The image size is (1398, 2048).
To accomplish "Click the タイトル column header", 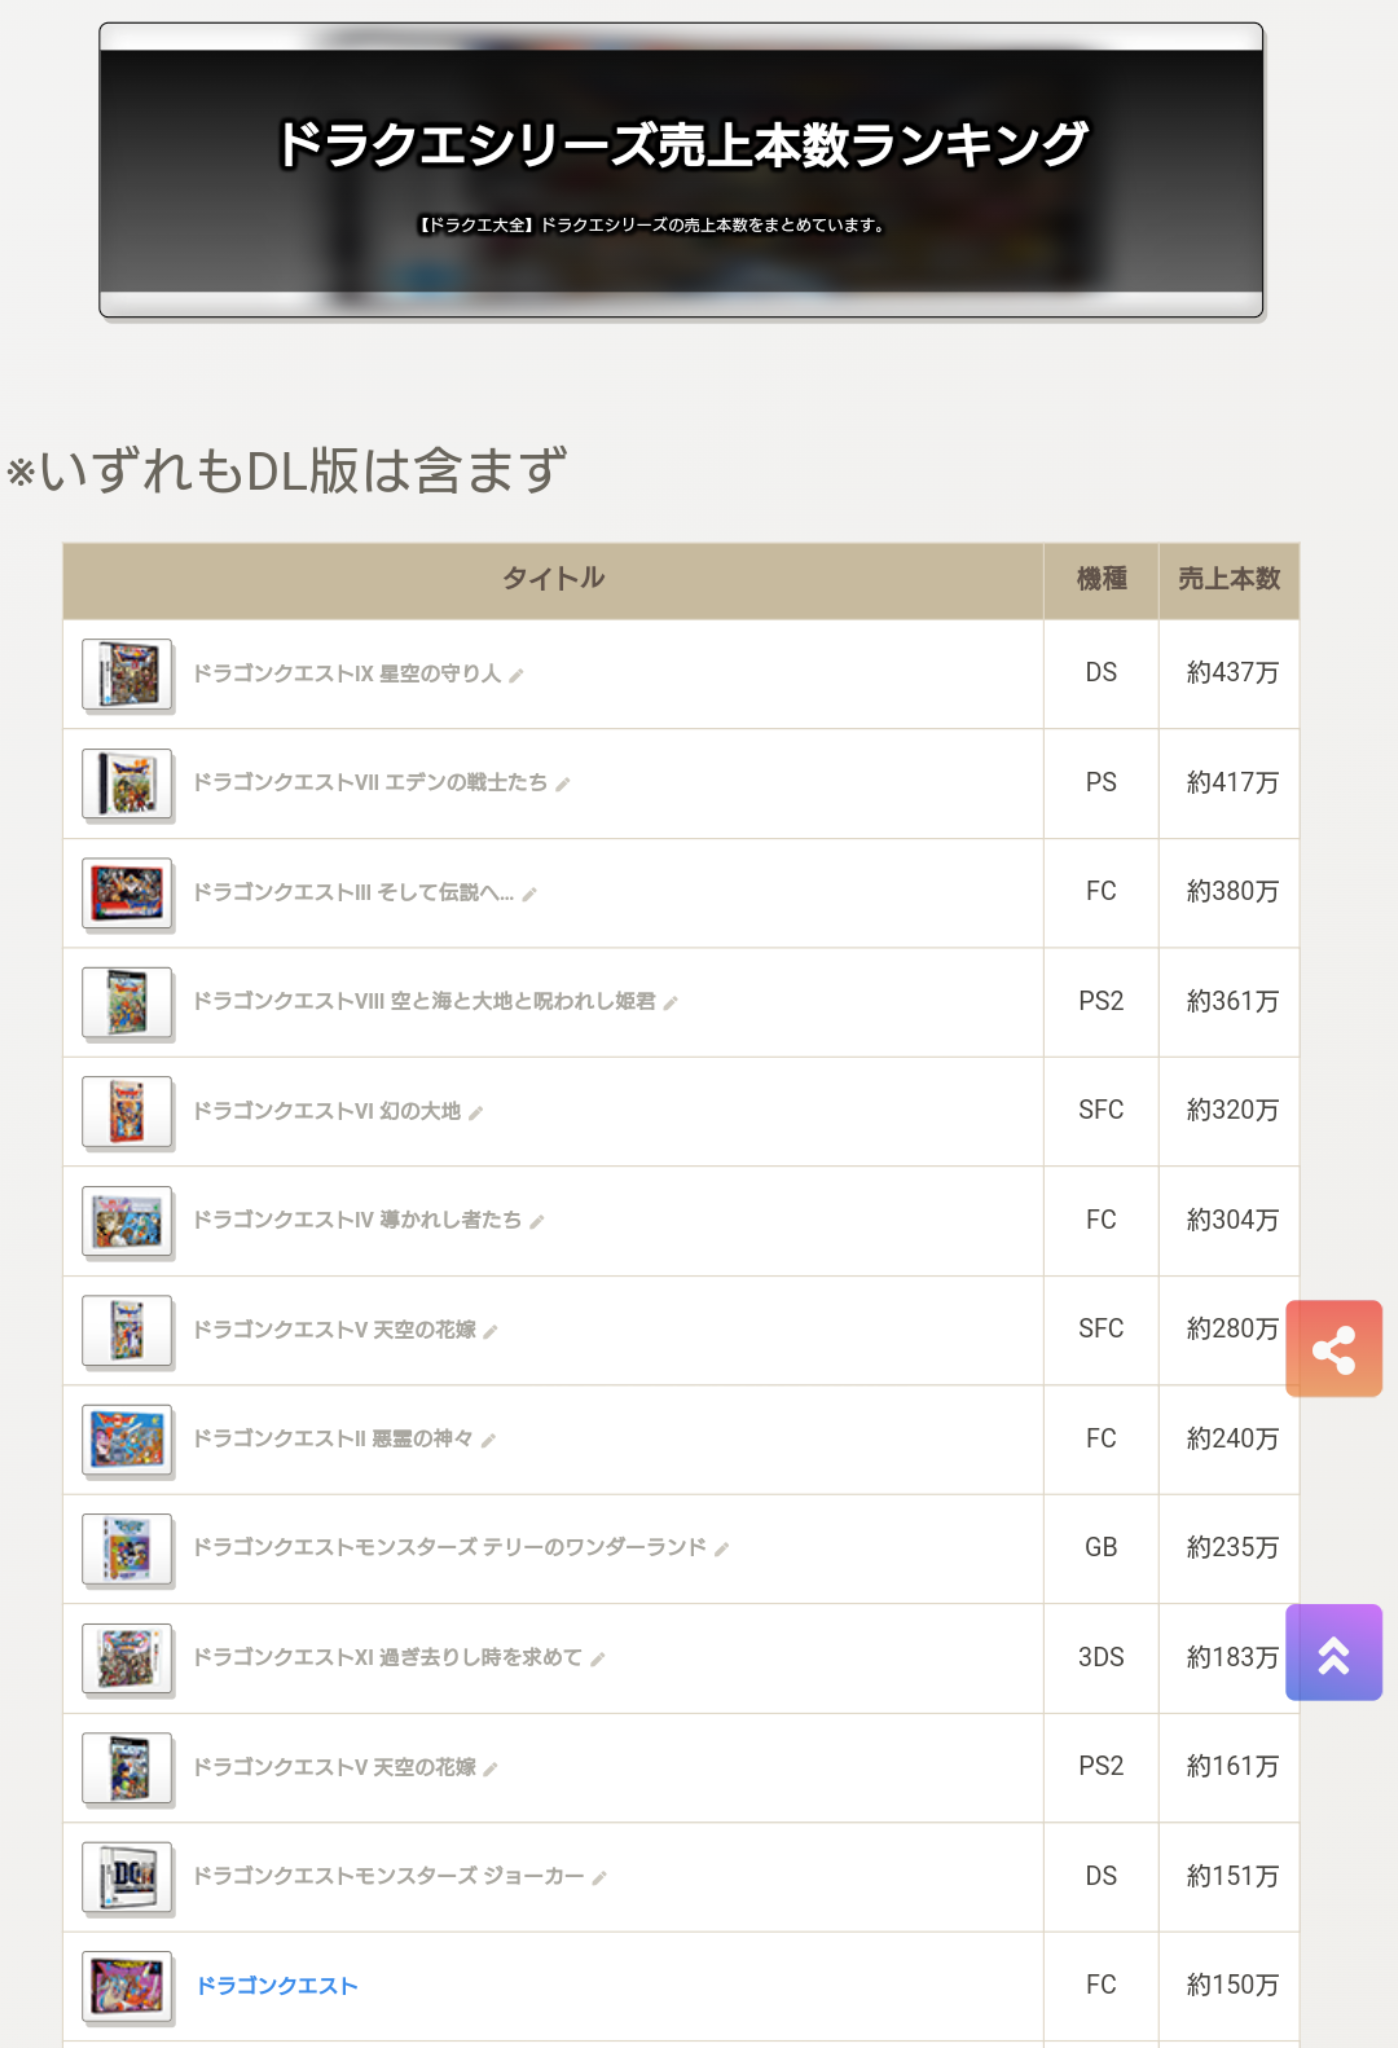I will (x=553, y=579).
